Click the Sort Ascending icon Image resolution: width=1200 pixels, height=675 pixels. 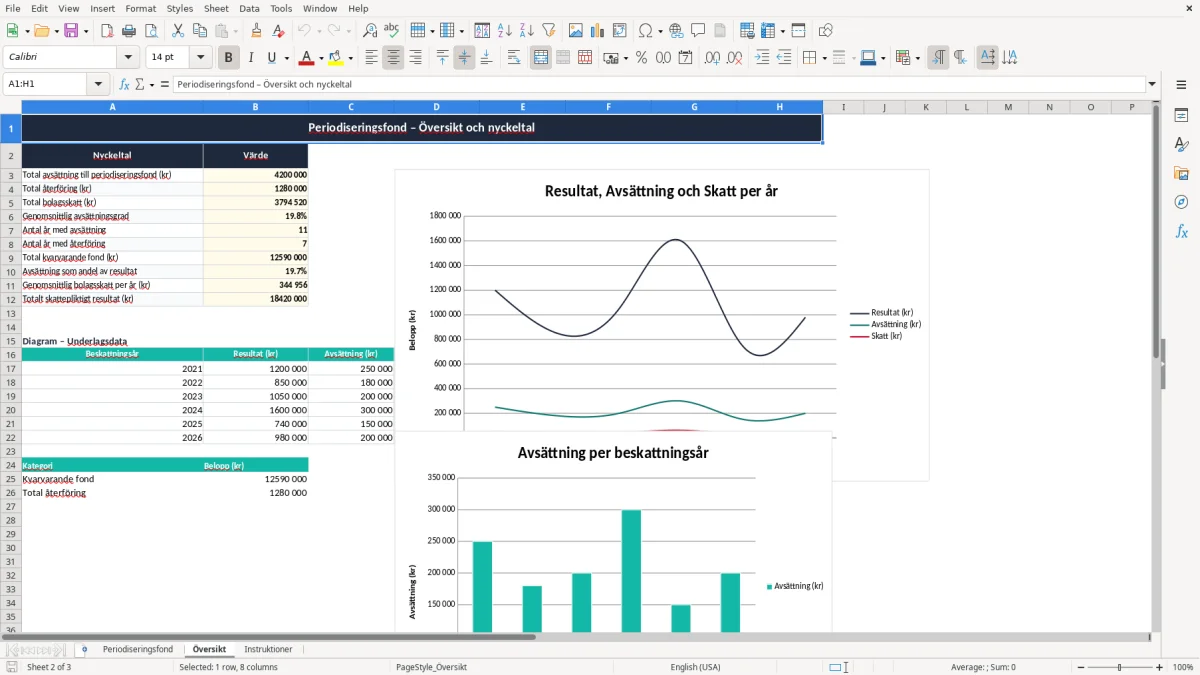point(505,31)
